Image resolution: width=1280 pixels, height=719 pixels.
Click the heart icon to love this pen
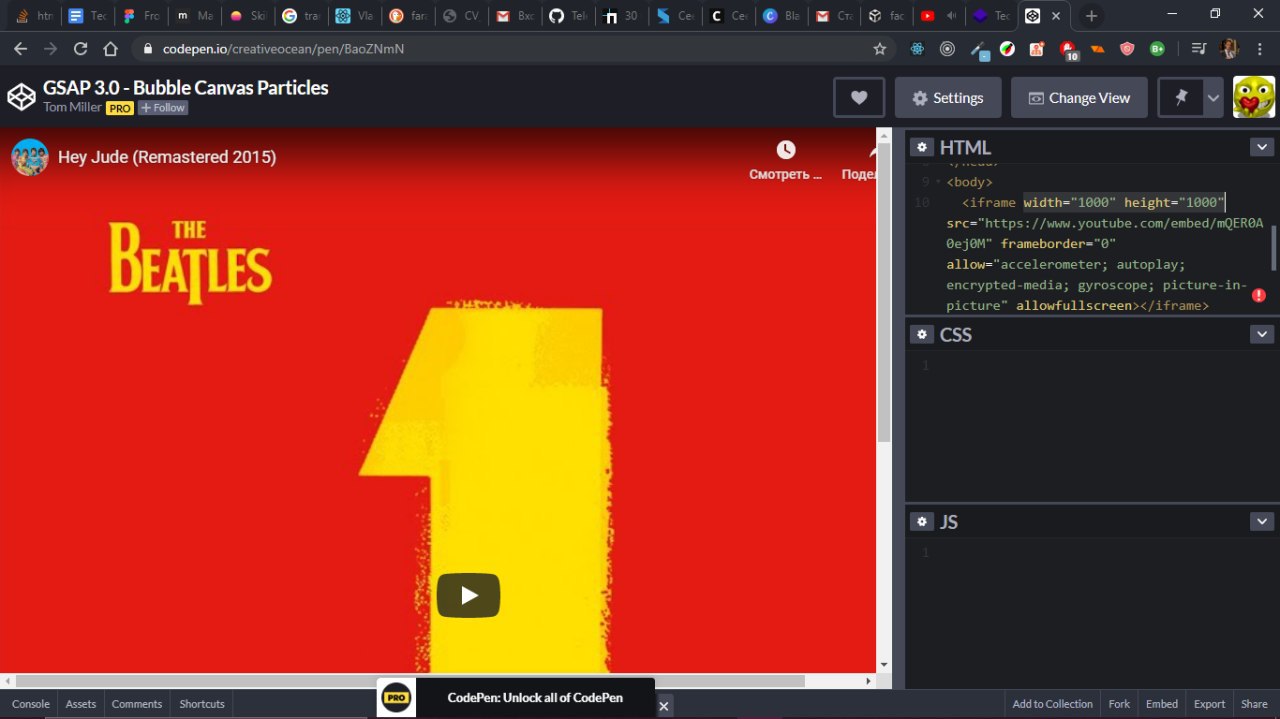click(859, 98)
